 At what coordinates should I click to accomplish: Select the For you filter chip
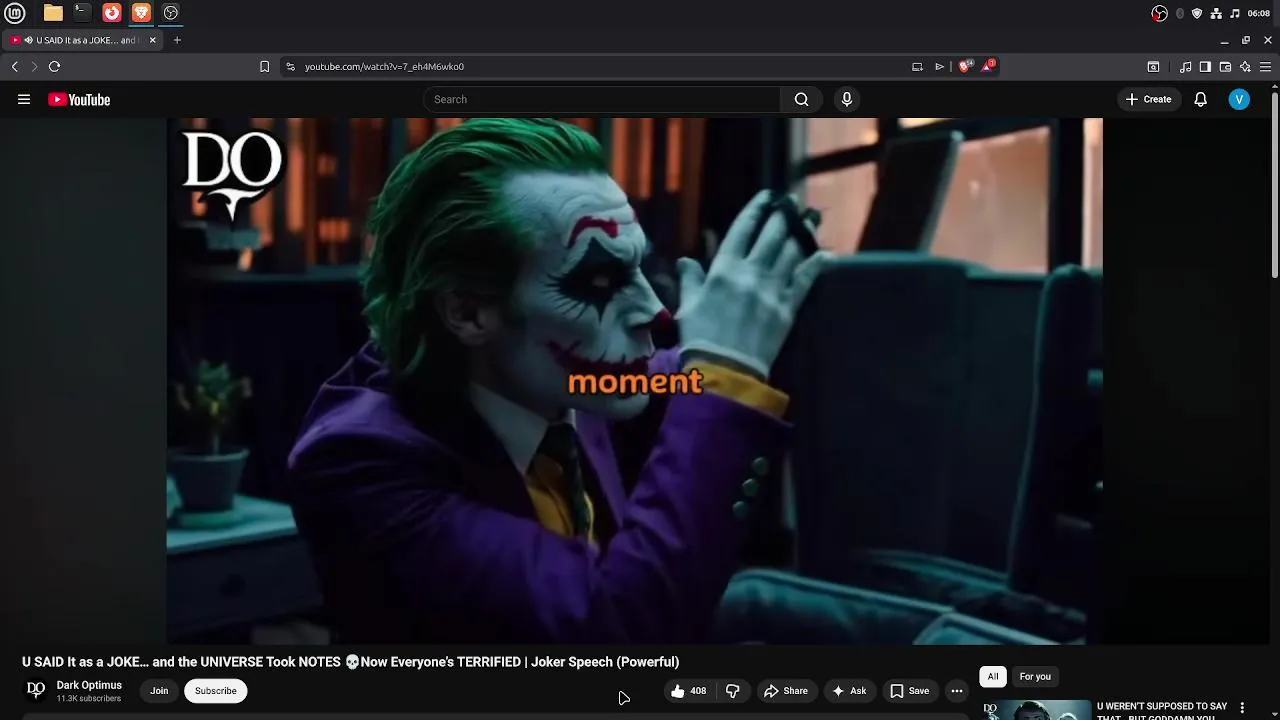tap(1035, 677)
